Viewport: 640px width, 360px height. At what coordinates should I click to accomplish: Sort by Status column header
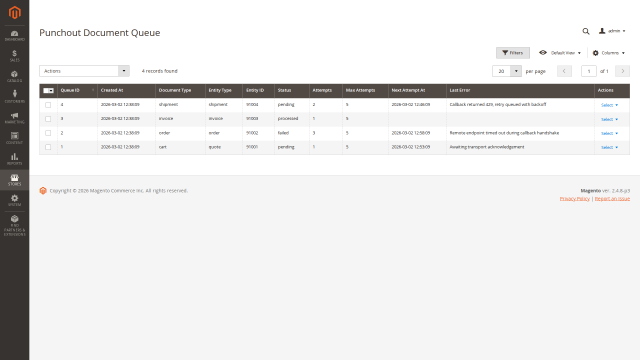click(x=291, y=90)
